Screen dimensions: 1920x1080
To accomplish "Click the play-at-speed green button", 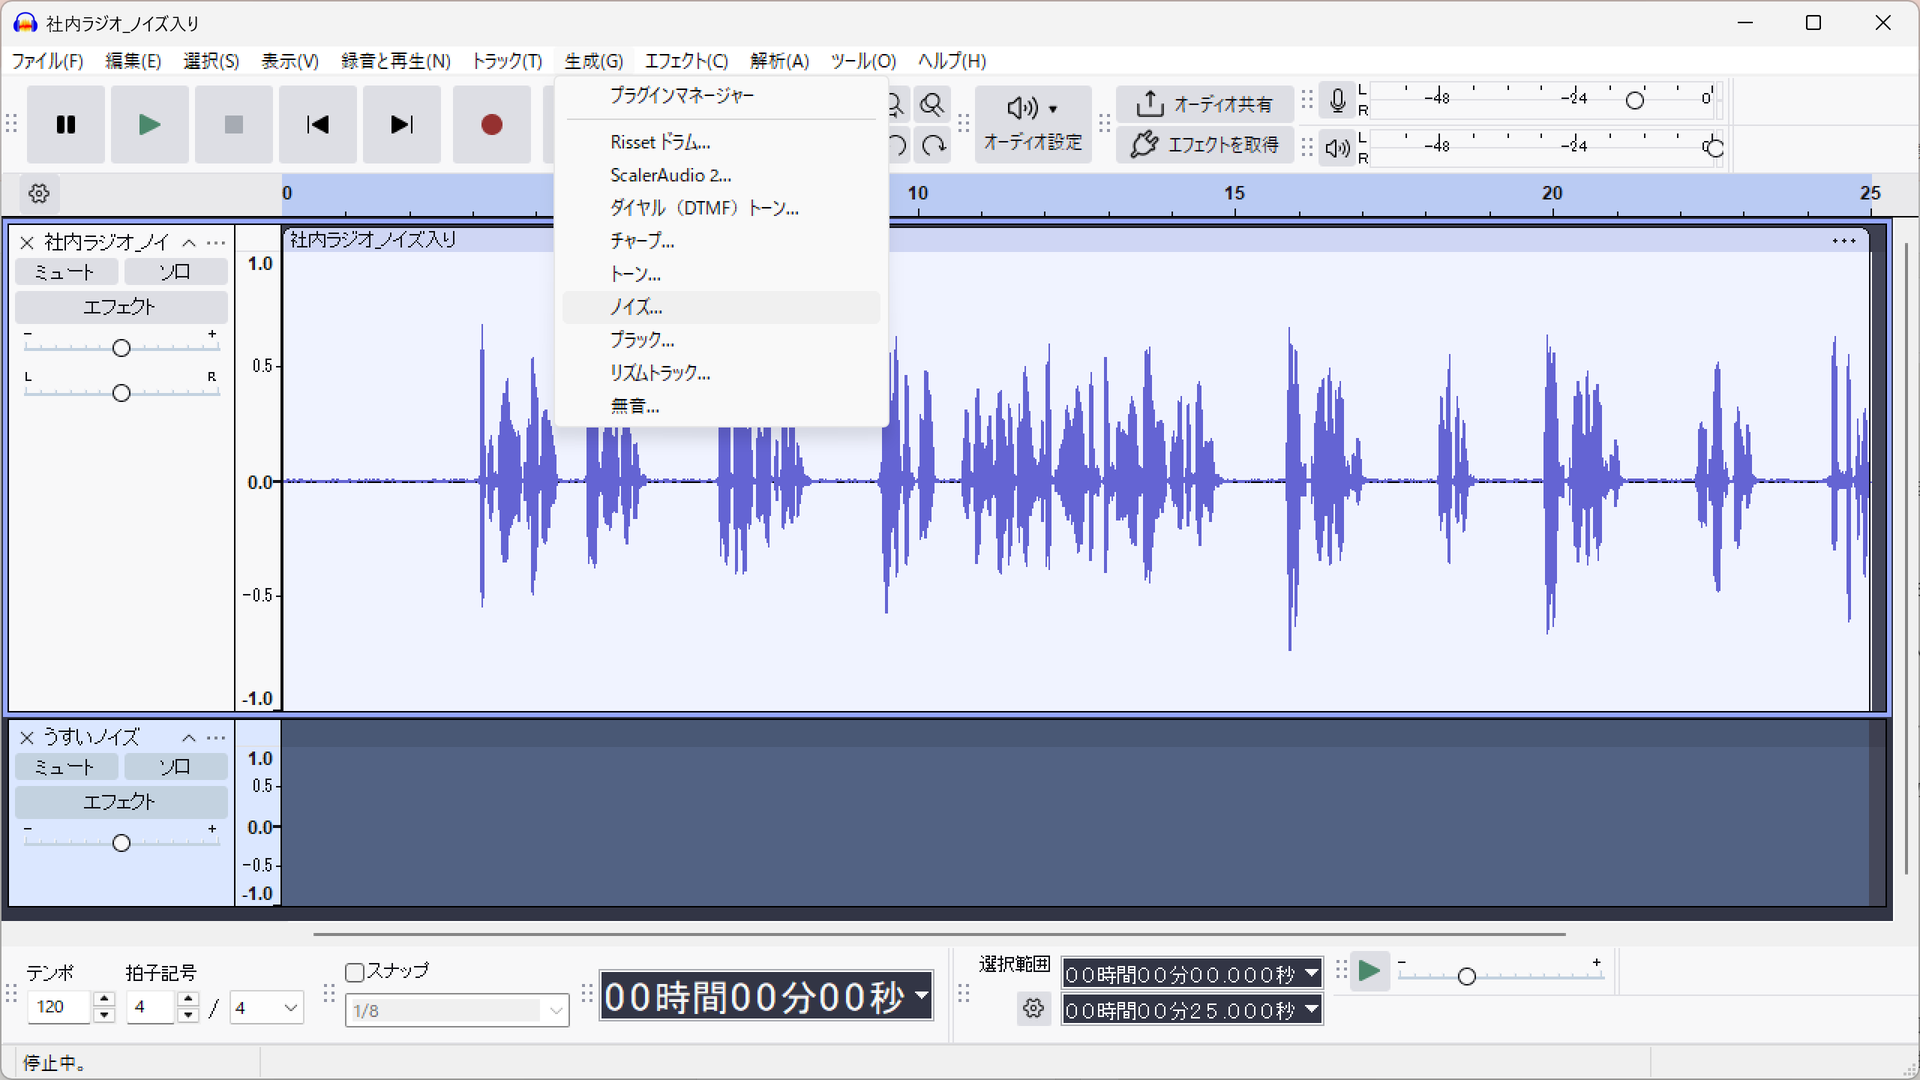I will coord(1369,971).
